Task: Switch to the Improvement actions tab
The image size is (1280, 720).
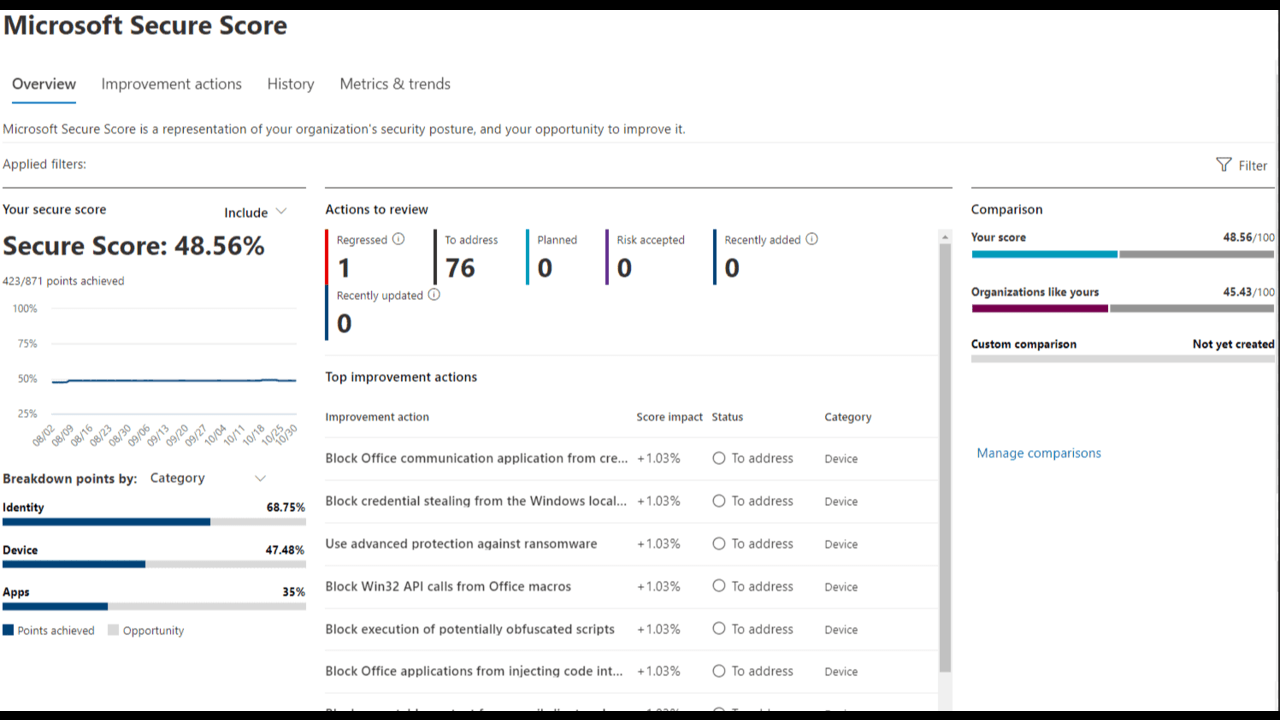Action: [171, 84]
